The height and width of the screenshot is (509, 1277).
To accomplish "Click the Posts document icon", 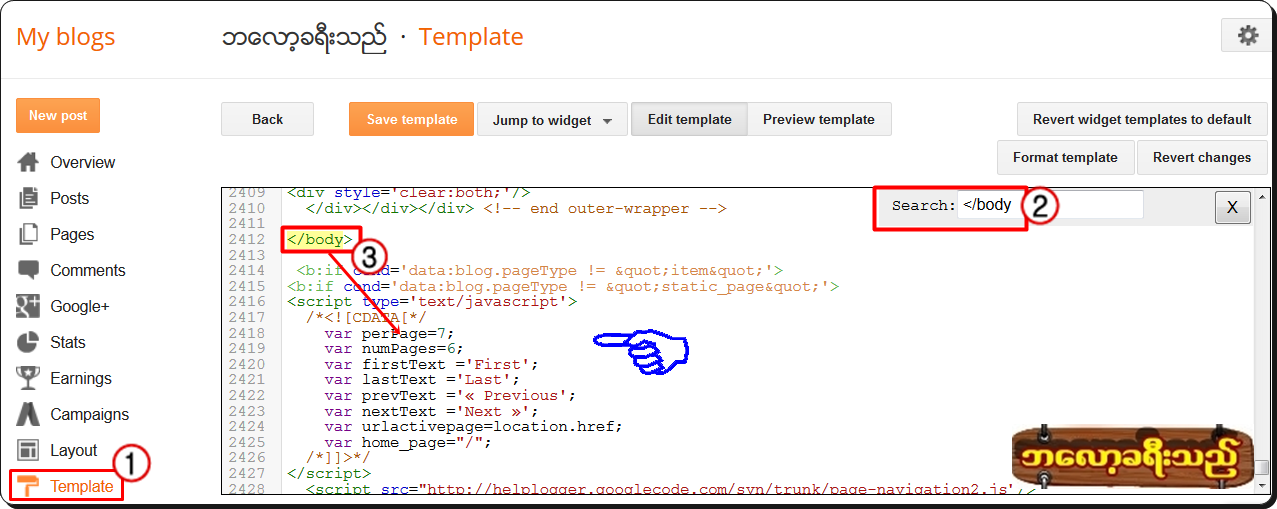I will 28,198.
